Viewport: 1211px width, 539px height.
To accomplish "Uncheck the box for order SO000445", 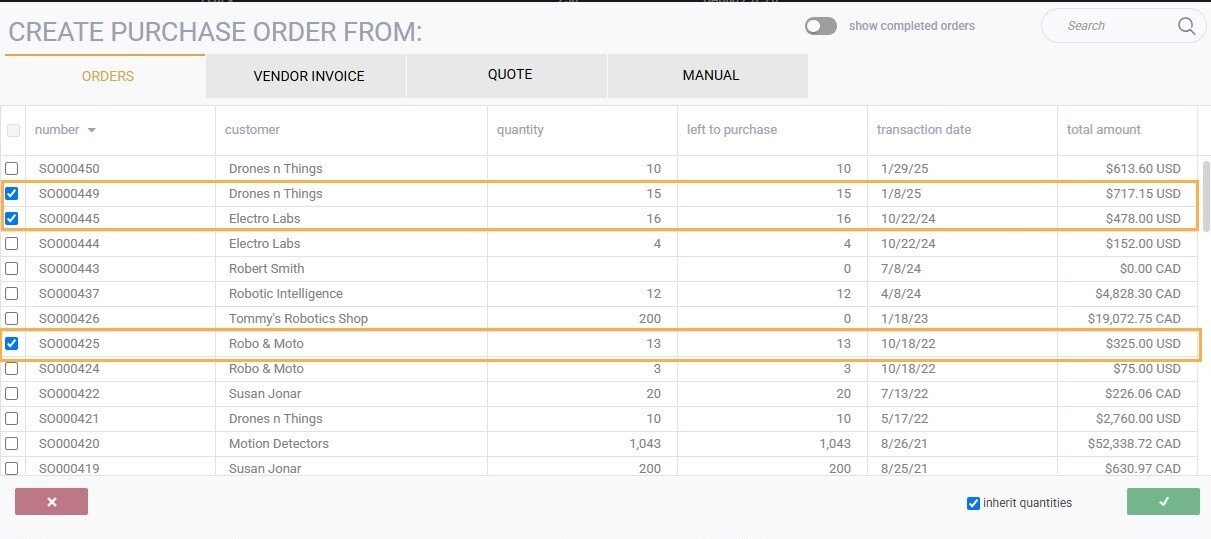I will (x=12, y=218).
